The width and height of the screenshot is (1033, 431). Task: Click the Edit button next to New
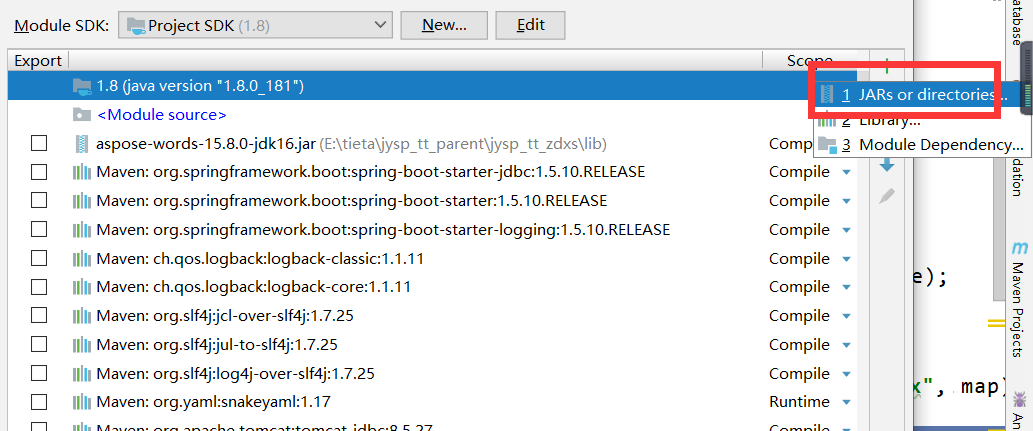[x=530, y=26]
